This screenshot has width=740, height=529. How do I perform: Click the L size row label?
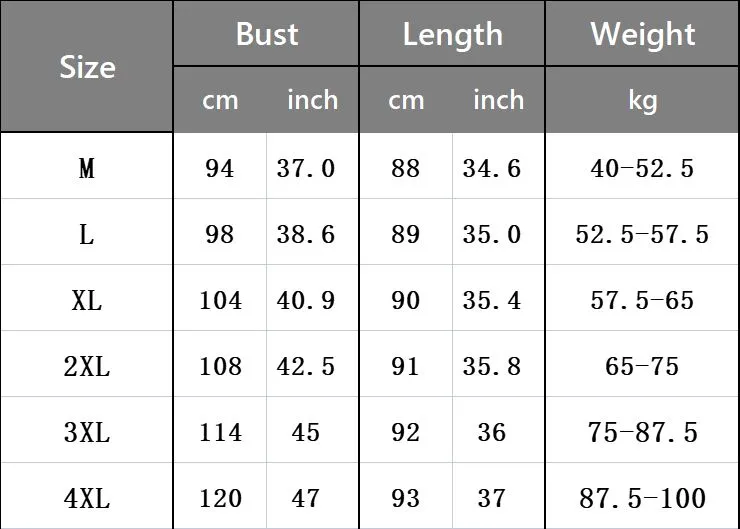(87, 234)
